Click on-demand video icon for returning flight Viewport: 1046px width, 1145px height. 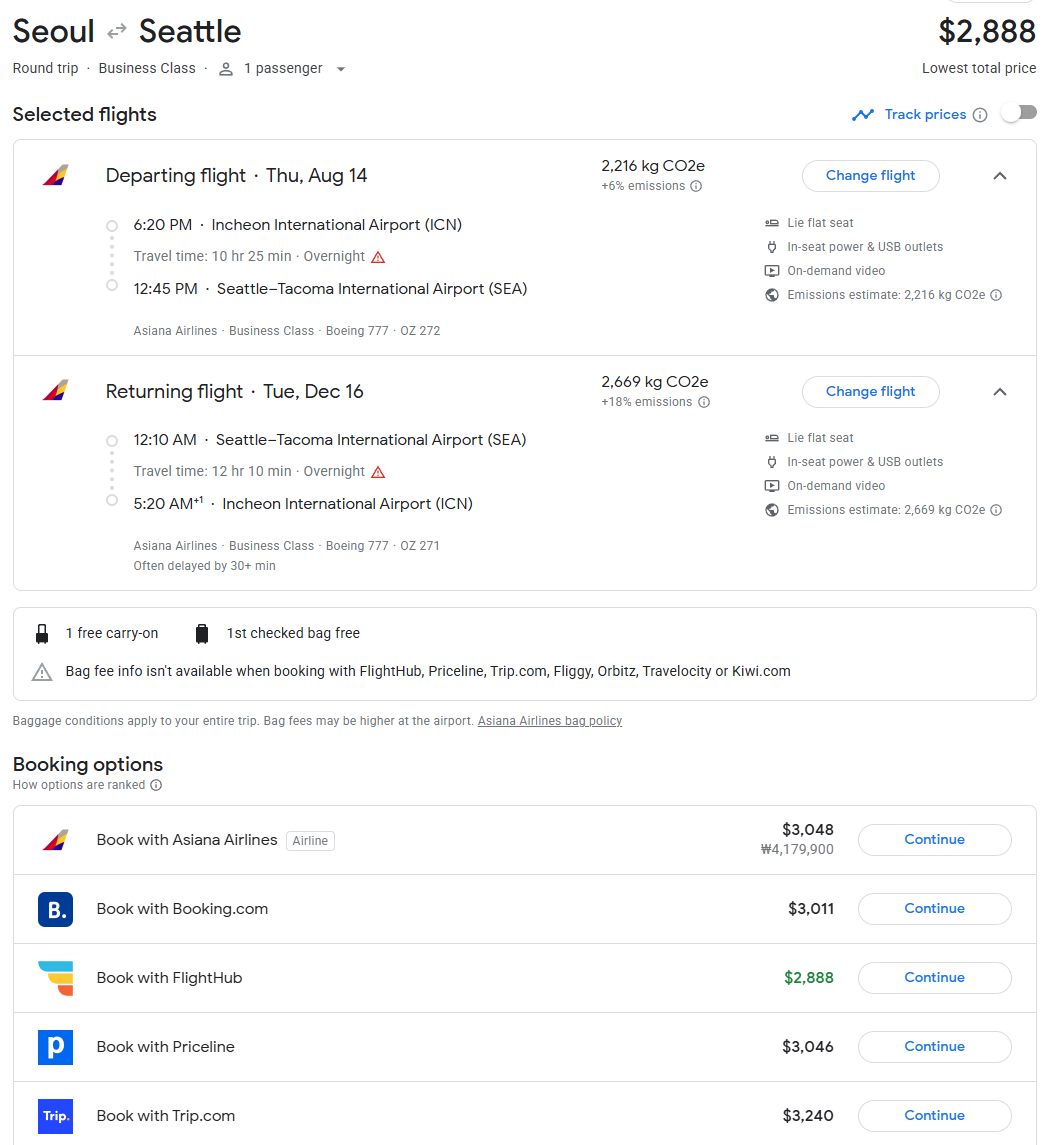pos(771,486)
